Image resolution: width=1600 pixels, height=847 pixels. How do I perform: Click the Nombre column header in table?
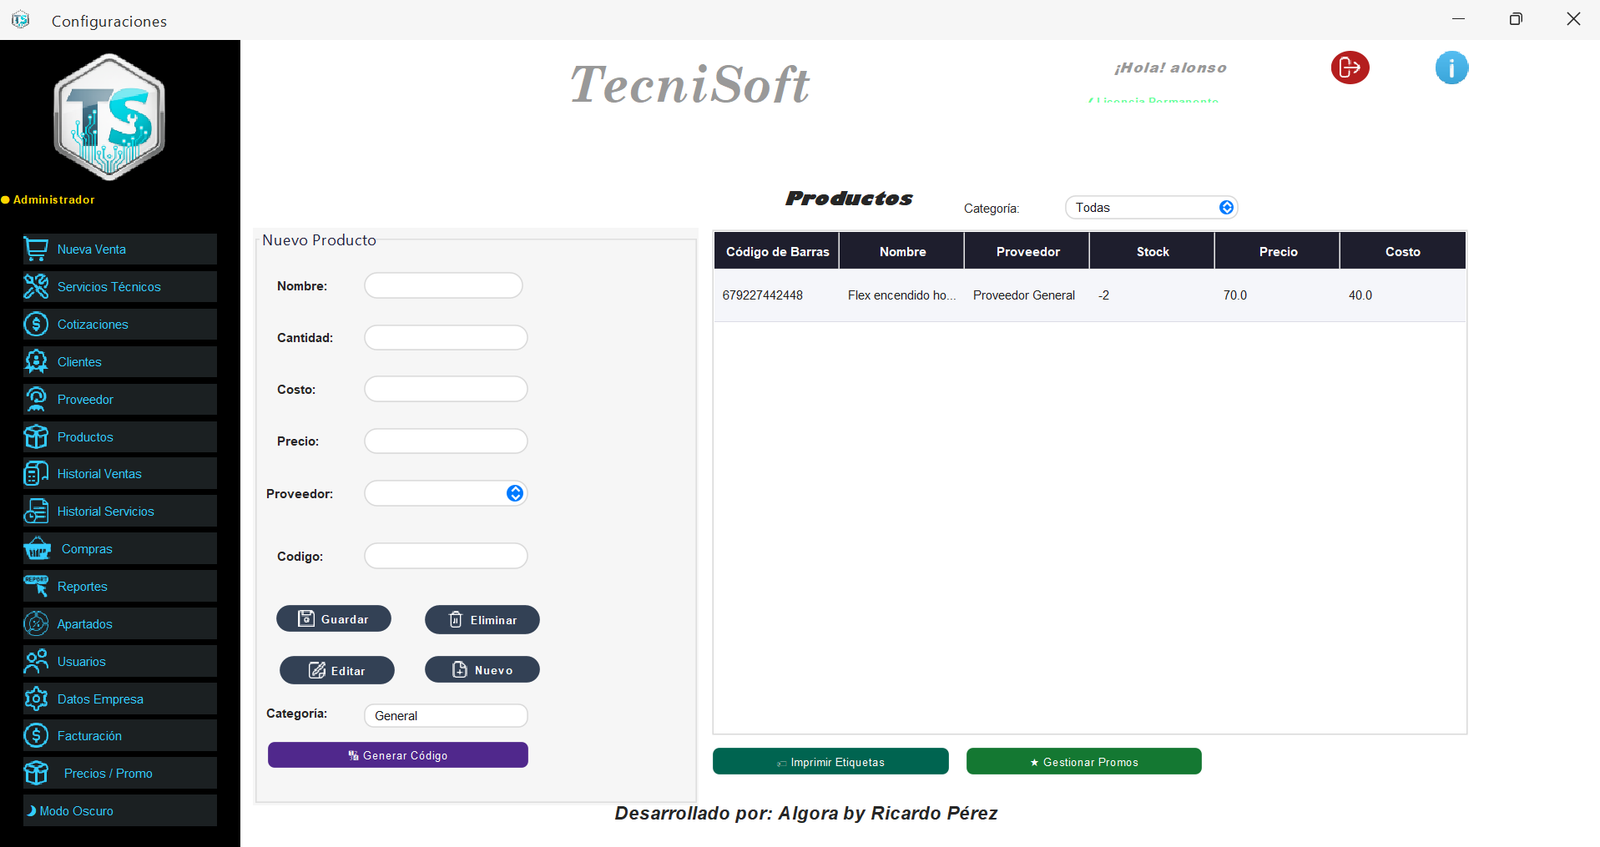902,251
